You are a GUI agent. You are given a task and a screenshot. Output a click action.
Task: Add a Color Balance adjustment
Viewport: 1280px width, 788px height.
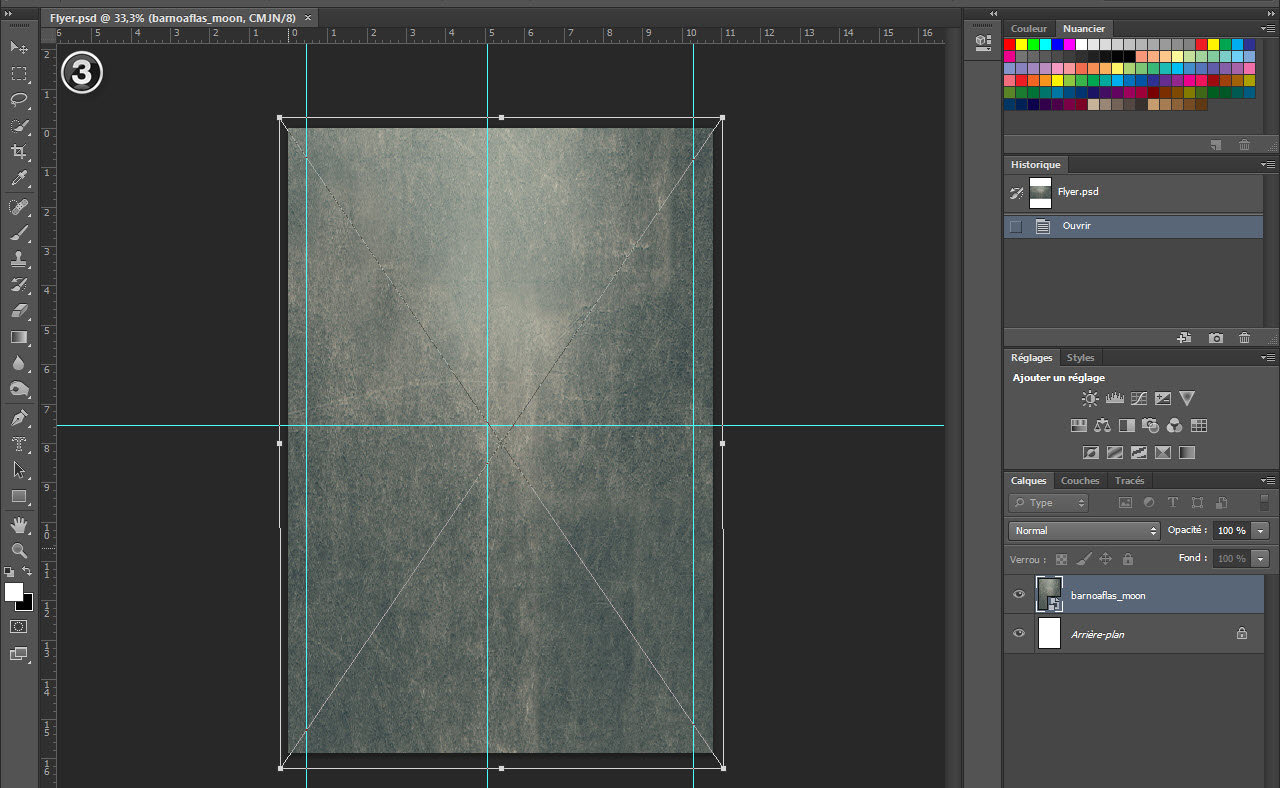pos(1103,425)
